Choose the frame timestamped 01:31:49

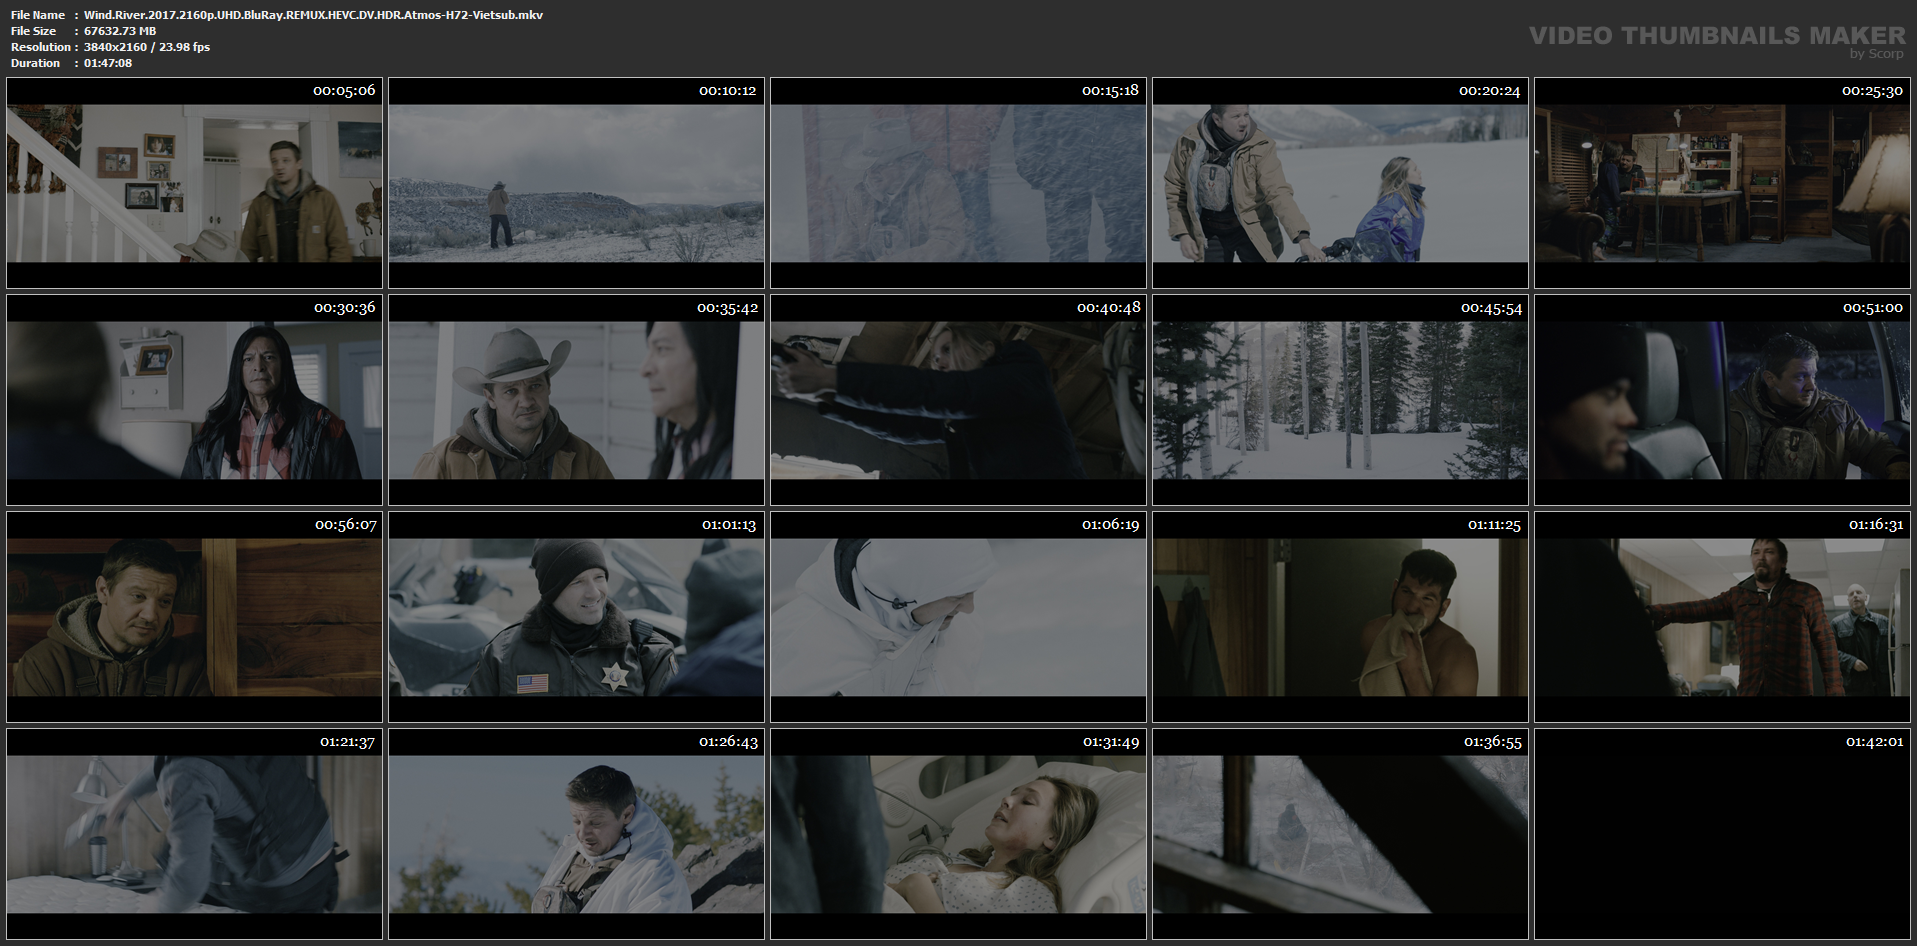[x=958, y=834]
